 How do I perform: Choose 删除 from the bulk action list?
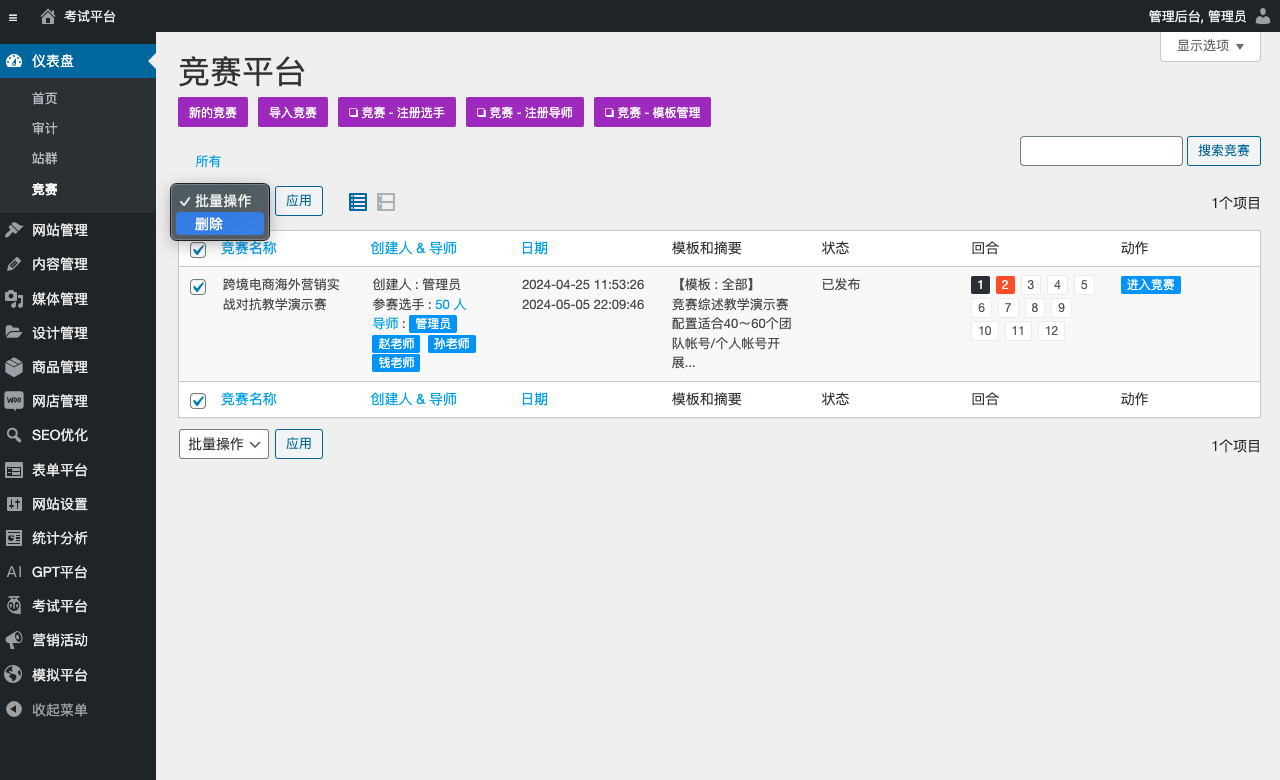pyautogui.click(x=219, y=224)
